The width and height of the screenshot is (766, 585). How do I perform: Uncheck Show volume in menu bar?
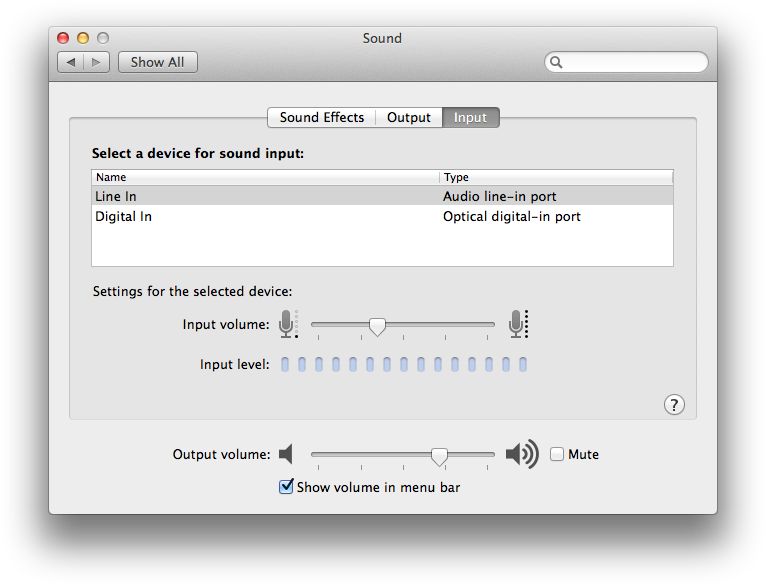[287, 487]
